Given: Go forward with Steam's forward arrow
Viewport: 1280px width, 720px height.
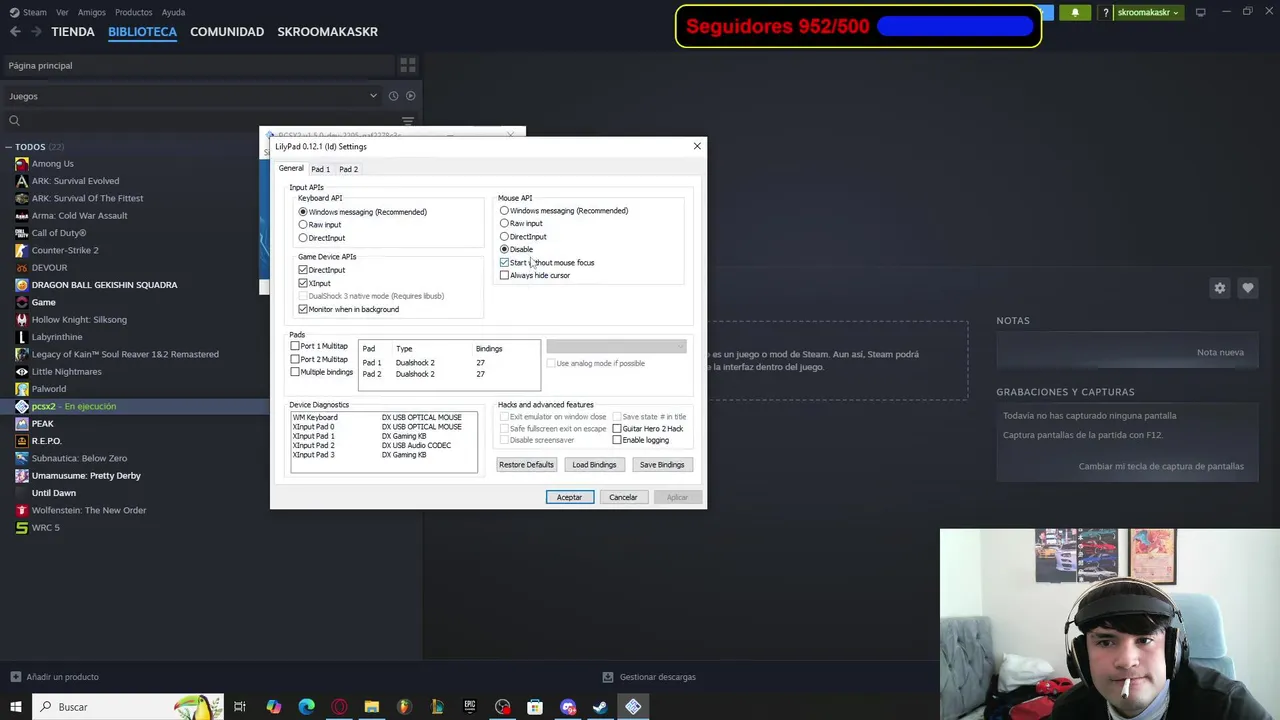Looking at the screenshot, I should [x=36, y=32].
